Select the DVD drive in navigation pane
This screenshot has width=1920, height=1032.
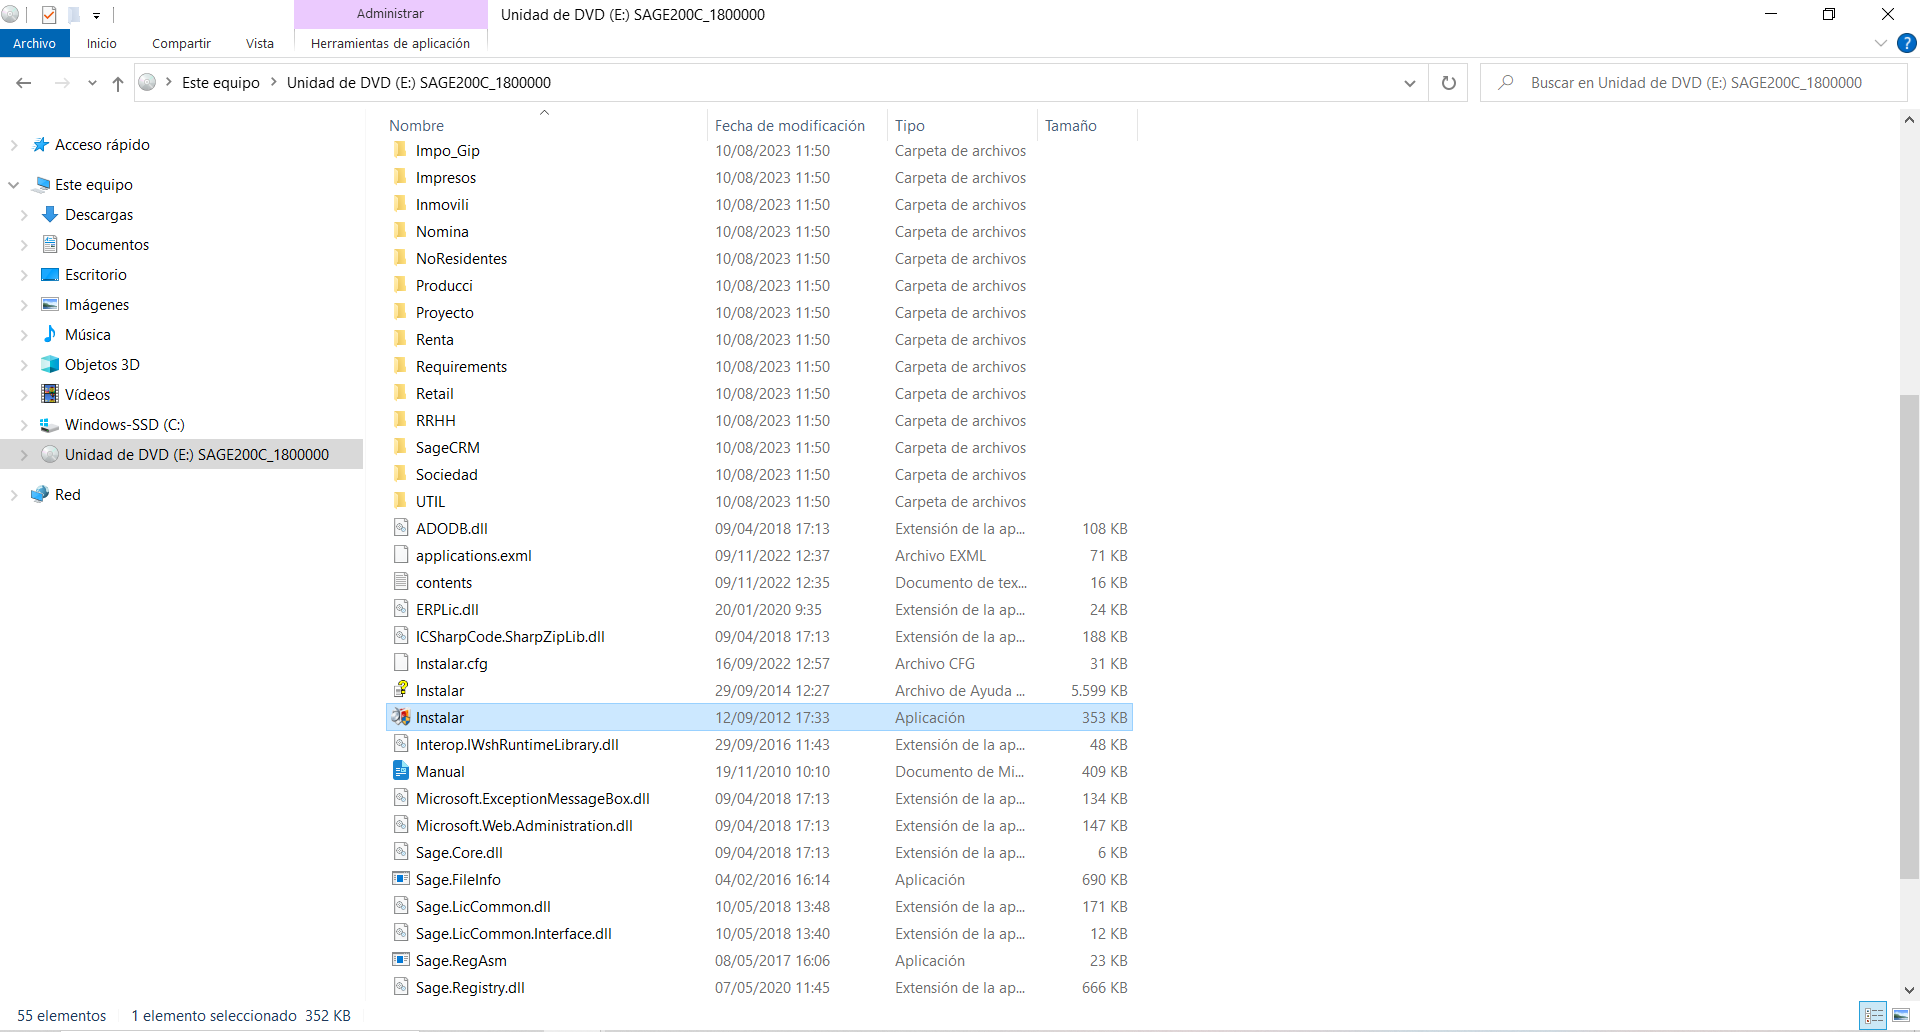pos(181,454)
